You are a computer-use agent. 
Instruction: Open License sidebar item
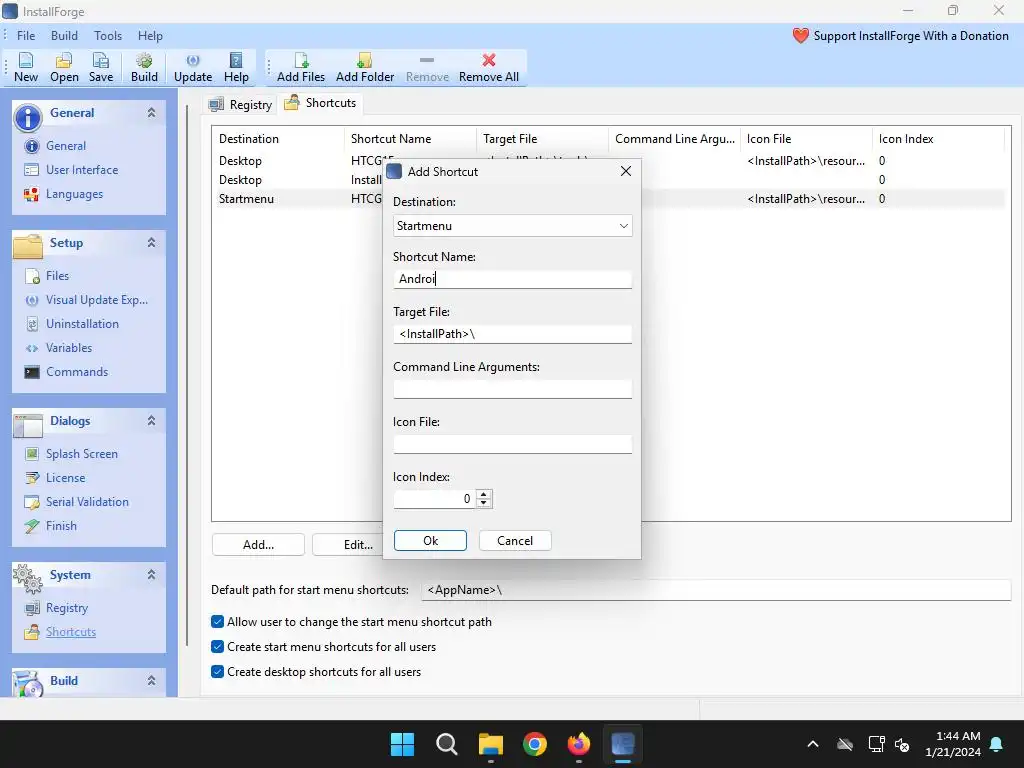click(x=65, y=478)
